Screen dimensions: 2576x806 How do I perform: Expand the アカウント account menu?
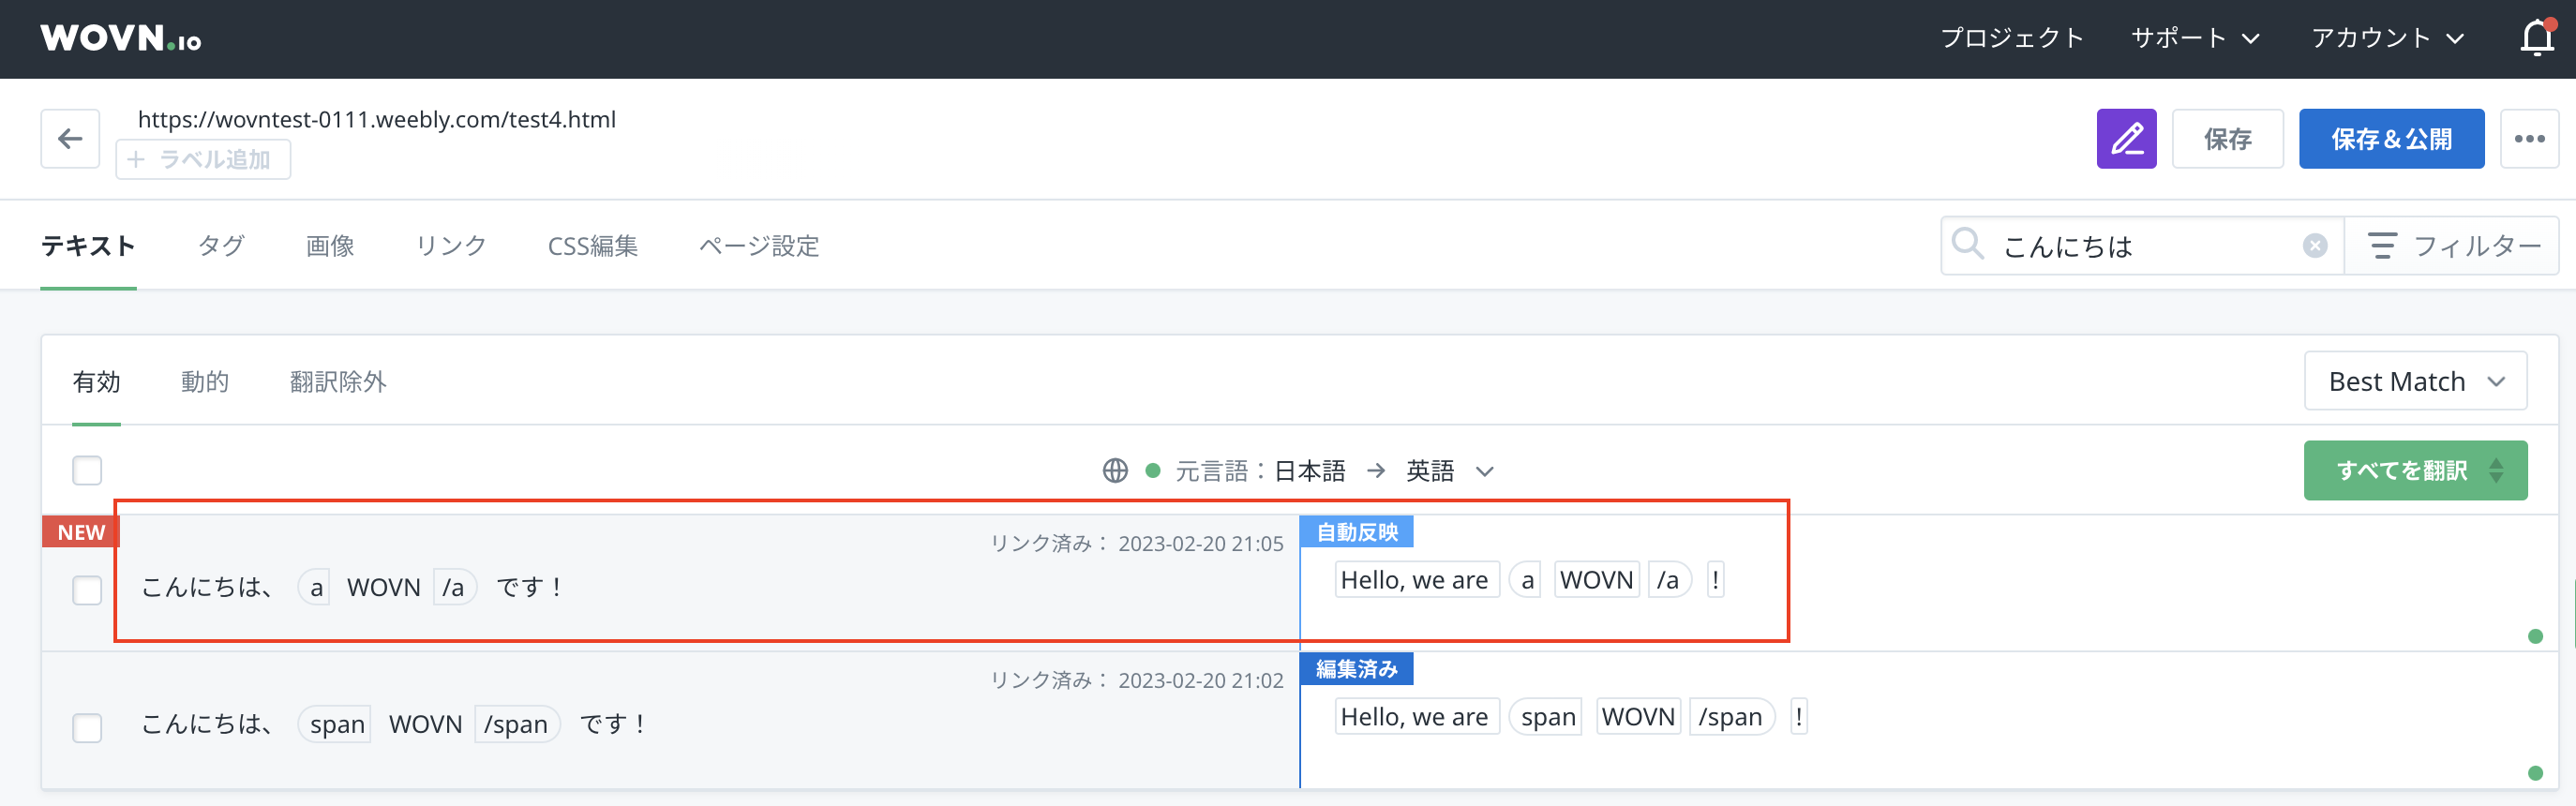click(2386, 38)
